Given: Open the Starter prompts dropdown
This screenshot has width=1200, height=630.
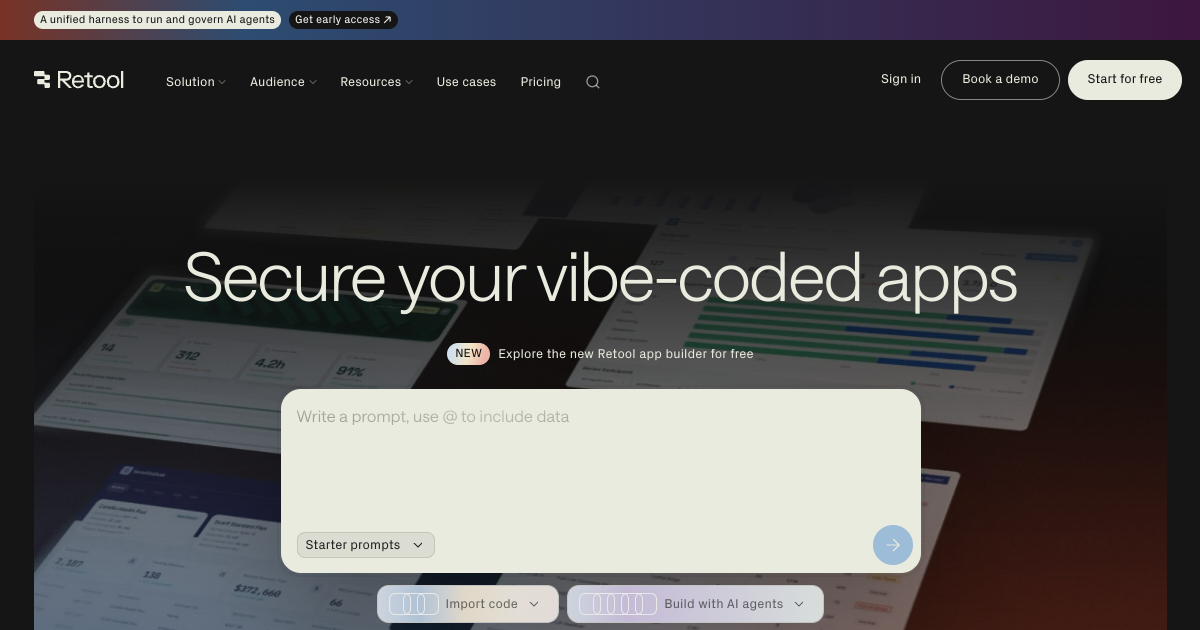Looking at the screenshot, I should (x=366, y=545).
